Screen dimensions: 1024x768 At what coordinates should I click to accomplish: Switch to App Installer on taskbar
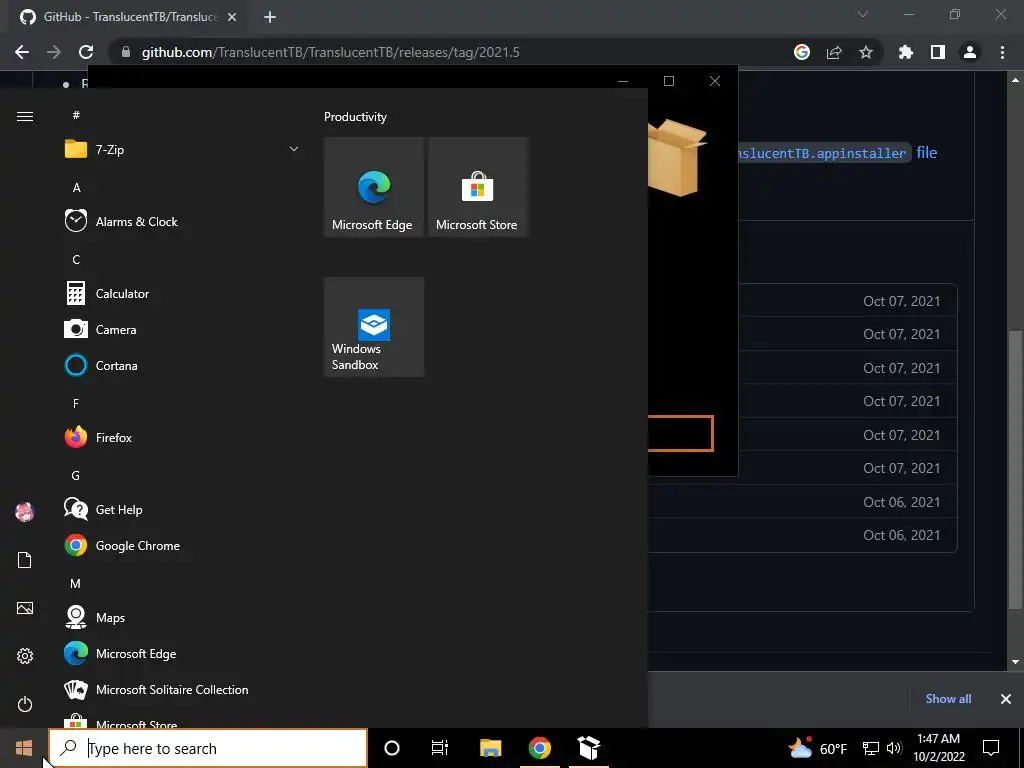(589, 748)
